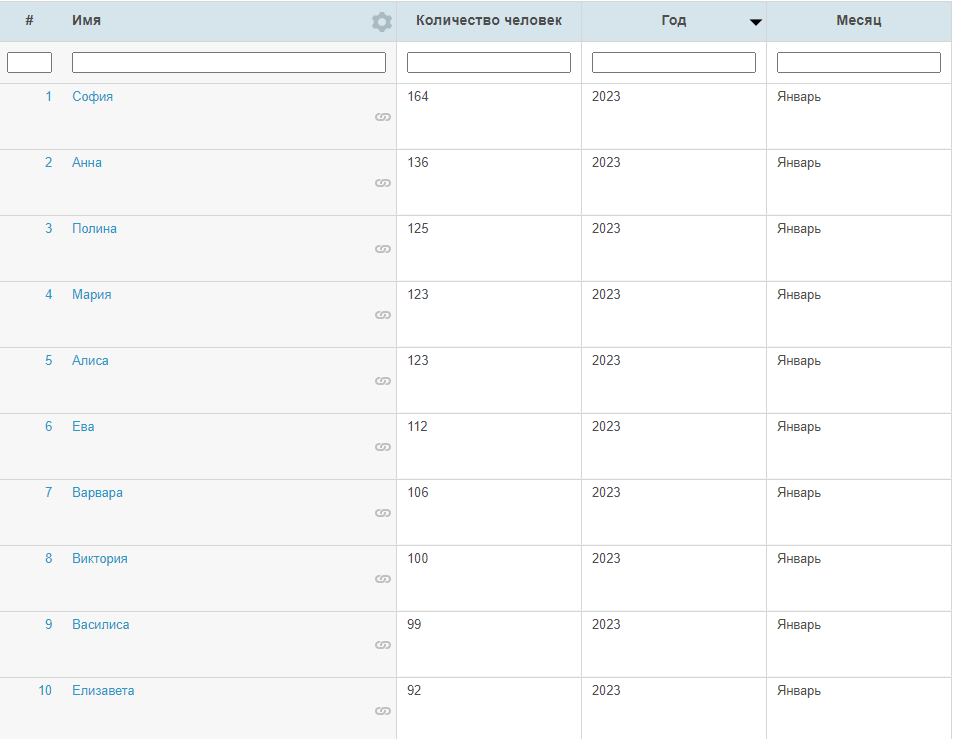
Task: Click the link icon in Полина row
Action: [382, 249]
